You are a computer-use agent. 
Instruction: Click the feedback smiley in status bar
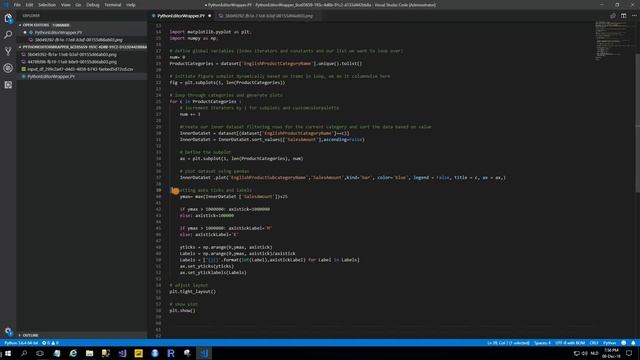coord(623,343)
